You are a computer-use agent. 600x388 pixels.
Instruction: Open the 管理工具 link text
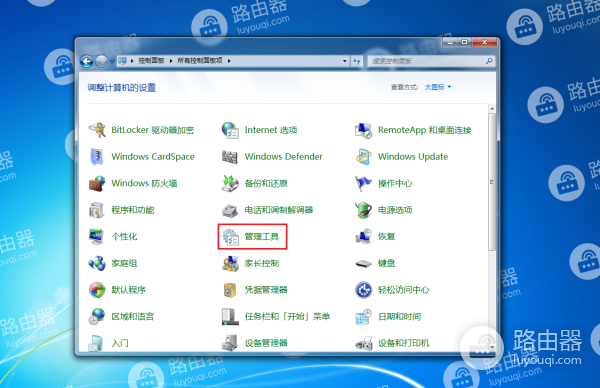tap(262, 237)
